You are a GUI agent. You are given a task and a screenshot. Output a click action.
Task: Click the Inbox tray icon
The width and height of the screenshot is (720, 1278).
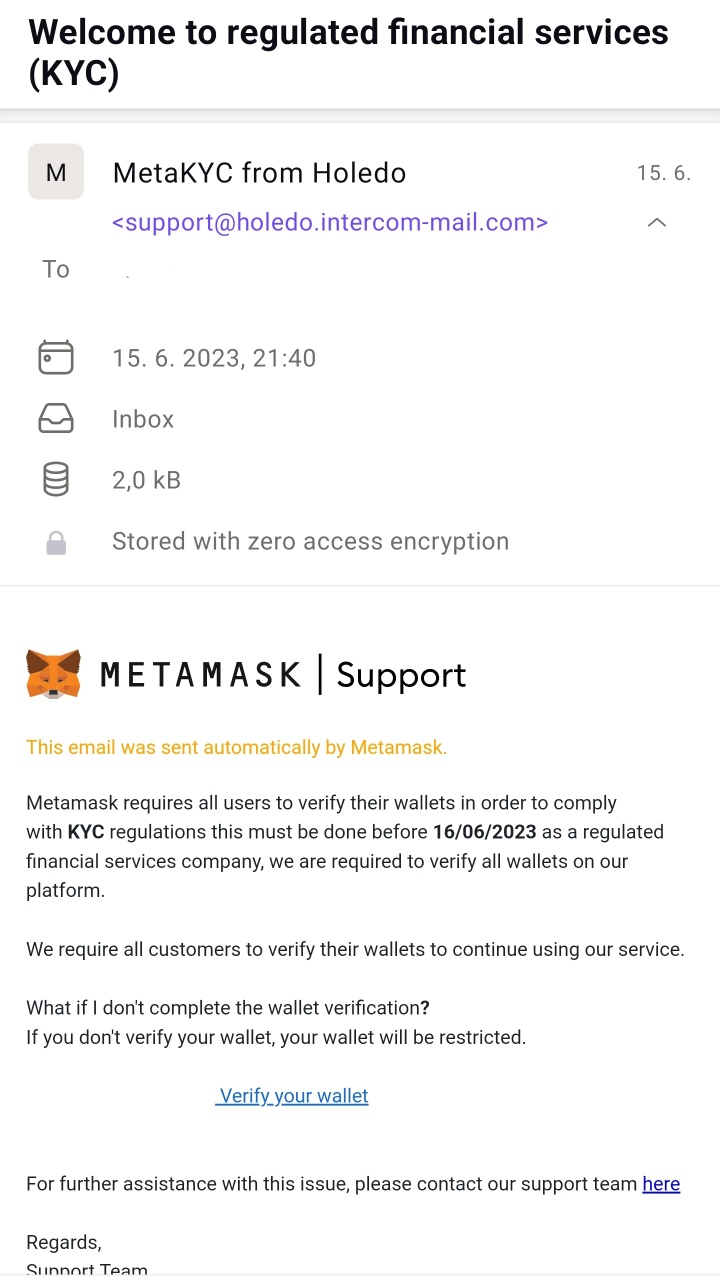point(56,419)
